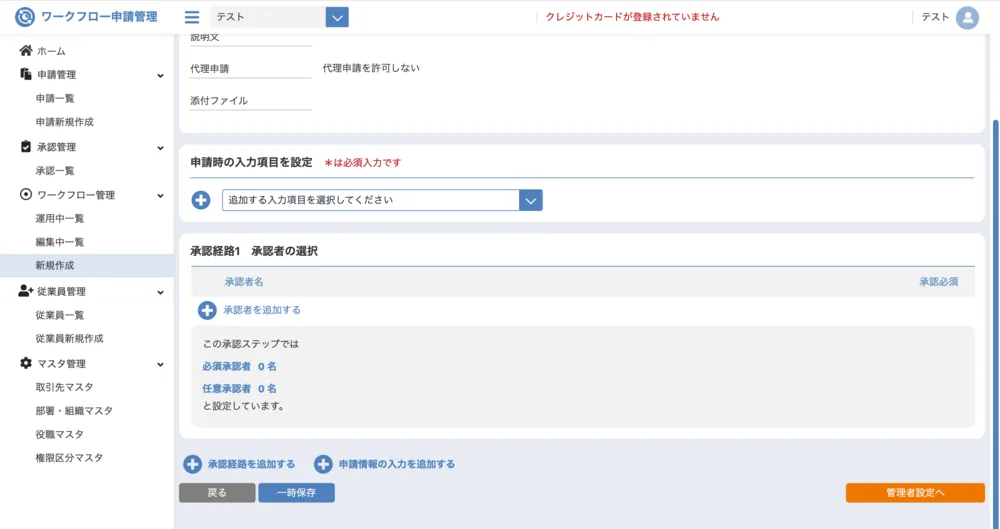Image resolution: width=1000 pixels, height=529 pixels.
Task: Open 権限区分マスタ in sidebar
Action: click(x=70, y=458)
